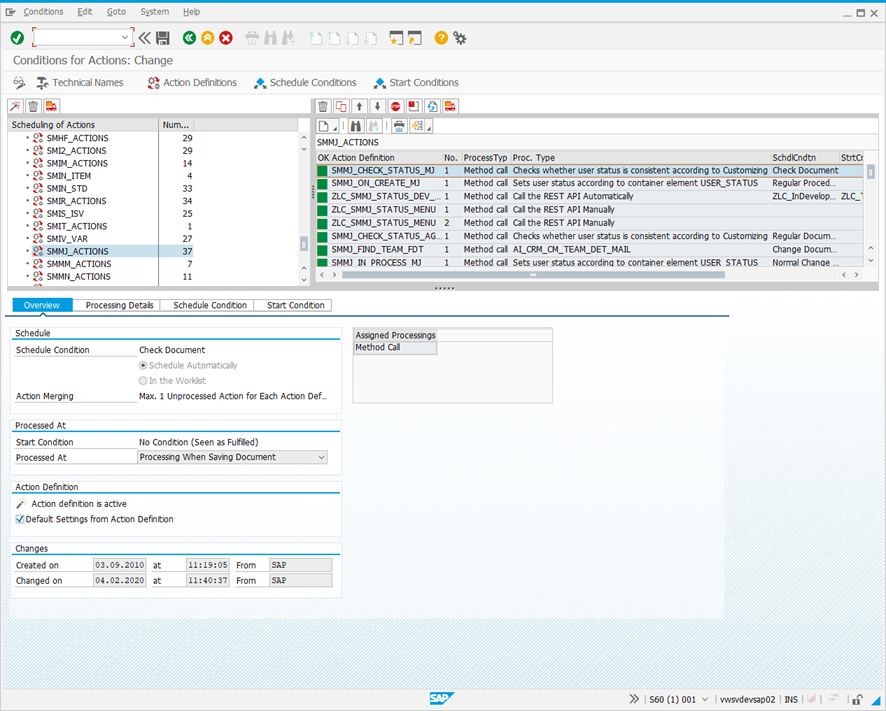The height and width of the screenshot is (711, 886).
Task: Open the command field dropdown arrow
Action: point(125,38)
